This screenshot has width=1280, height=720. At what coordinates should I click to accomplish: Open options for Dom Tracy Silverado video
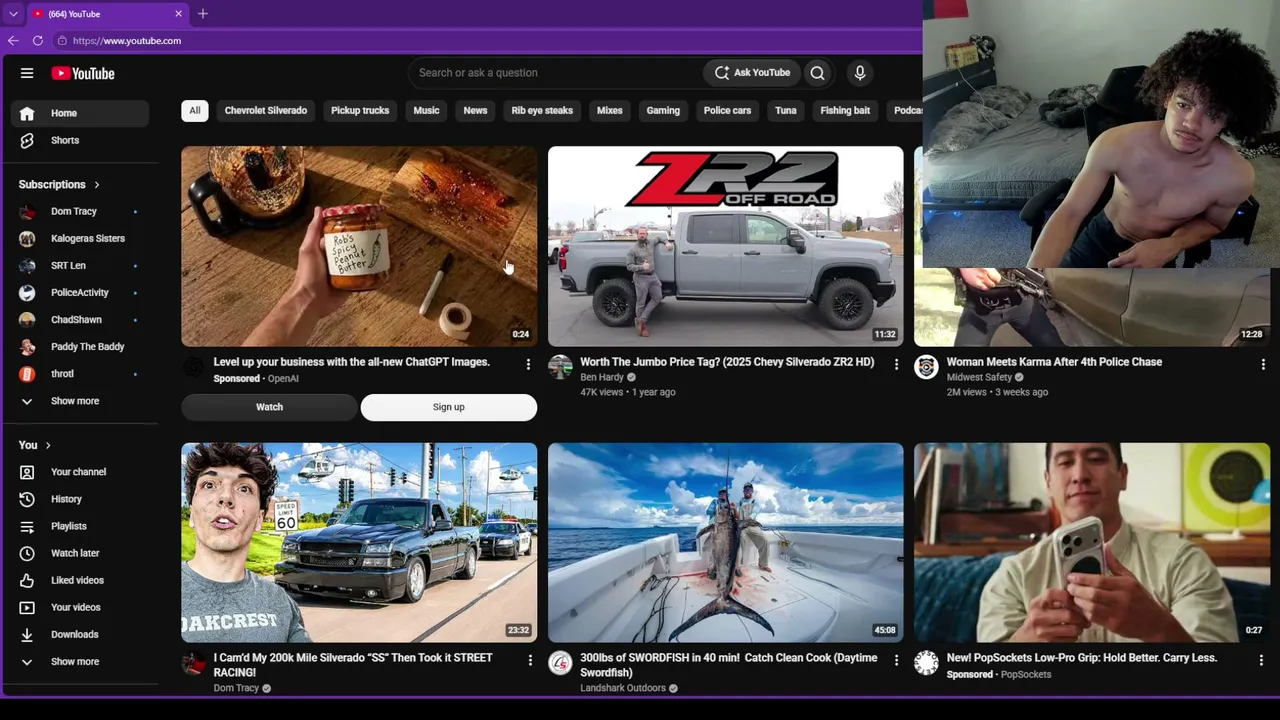(530, 660)
